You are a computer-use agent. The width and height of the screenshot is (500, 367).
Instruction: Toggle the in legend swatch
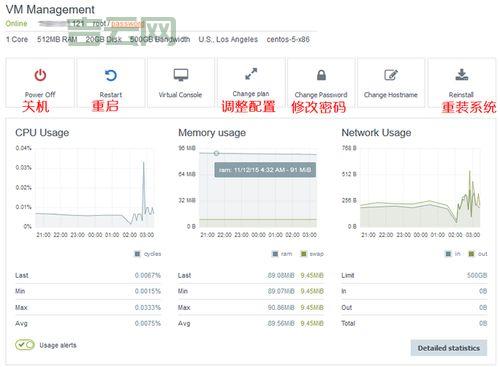point(448,254)
